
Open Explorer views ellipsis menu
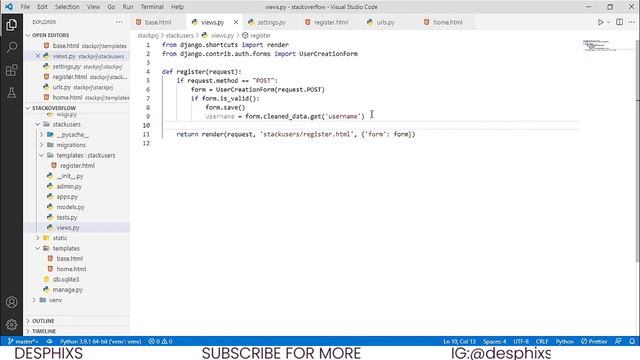[x=119, y=22]
